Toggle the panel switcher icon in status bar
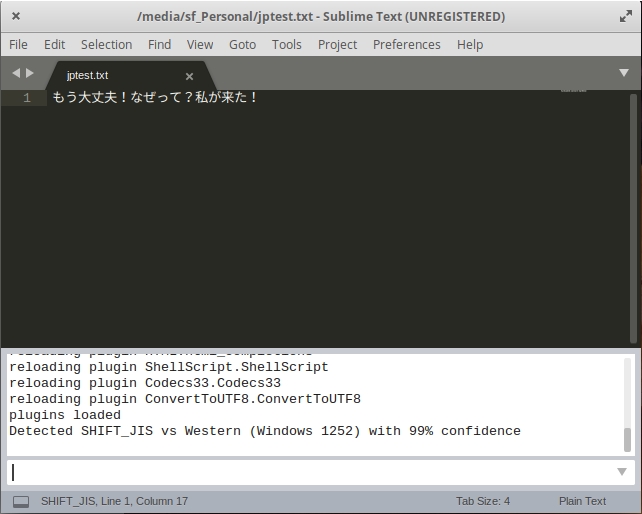Viewport: 642px width, 514px height. (21, 501)
